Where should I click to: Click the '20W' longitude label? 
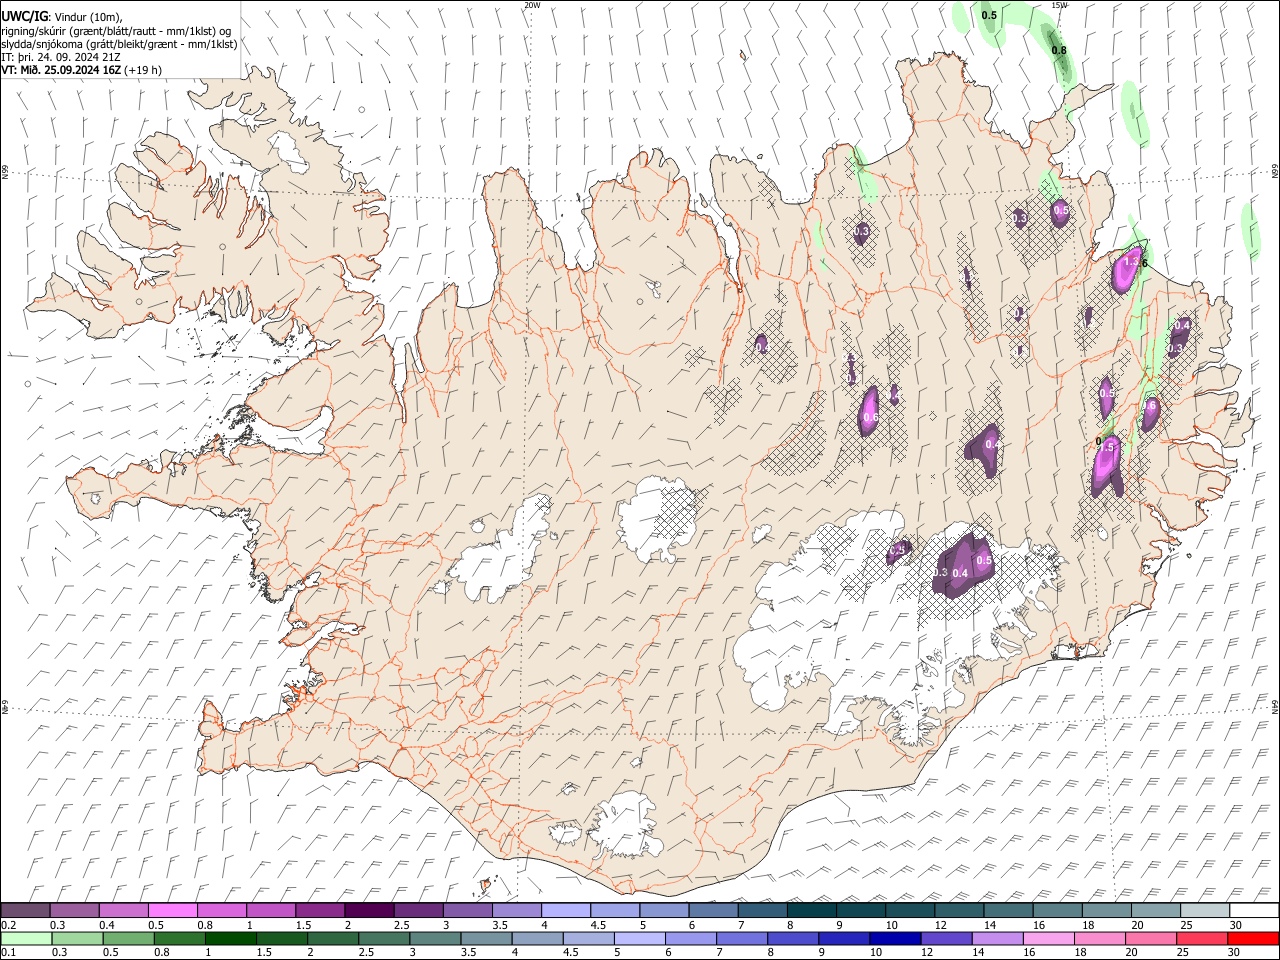coord(532,5)
